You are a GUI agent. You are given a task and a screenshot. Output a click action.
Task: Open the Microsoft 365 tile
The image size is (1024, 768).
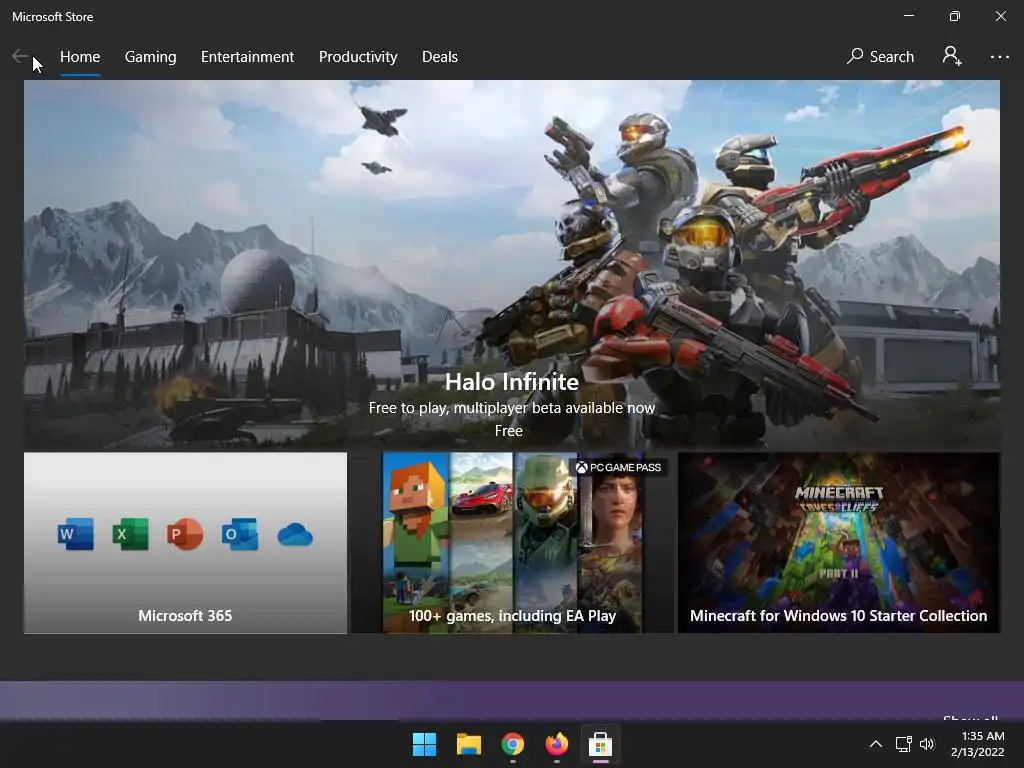[185, 543]
